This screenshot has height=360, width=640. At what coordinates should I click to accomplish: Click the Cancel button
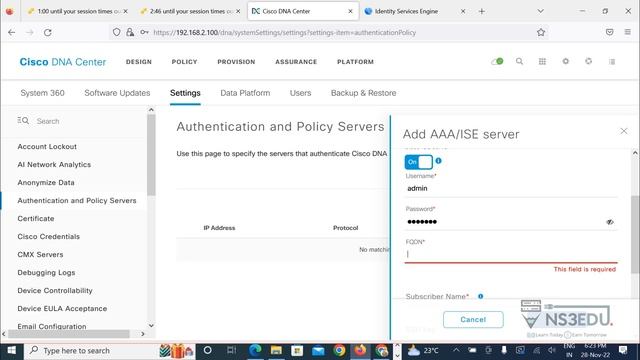[473, 320]
